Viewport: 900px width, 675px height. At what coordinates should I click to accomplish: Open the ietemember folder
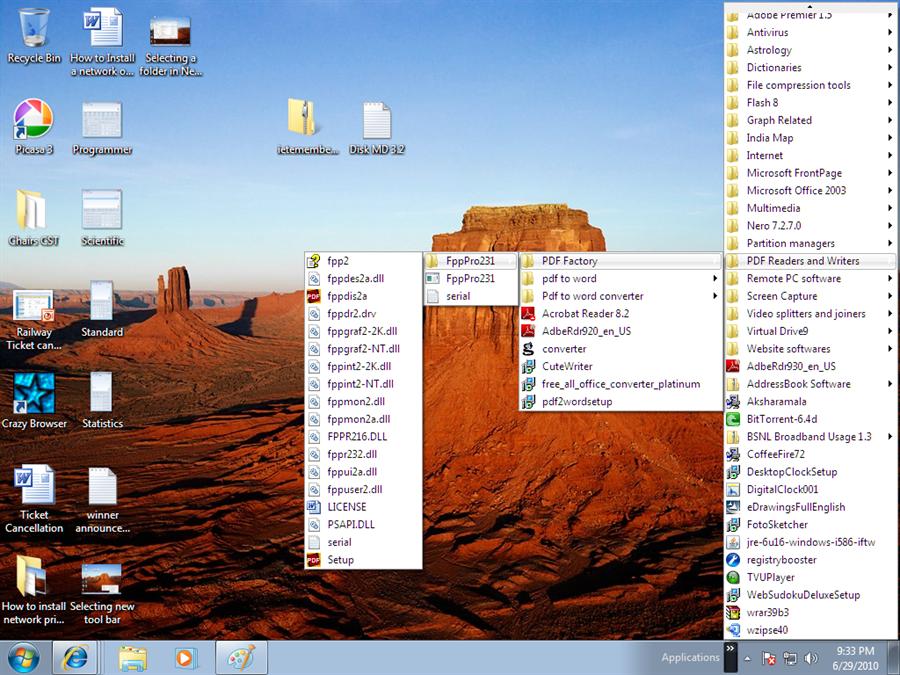tap(306, 122)
